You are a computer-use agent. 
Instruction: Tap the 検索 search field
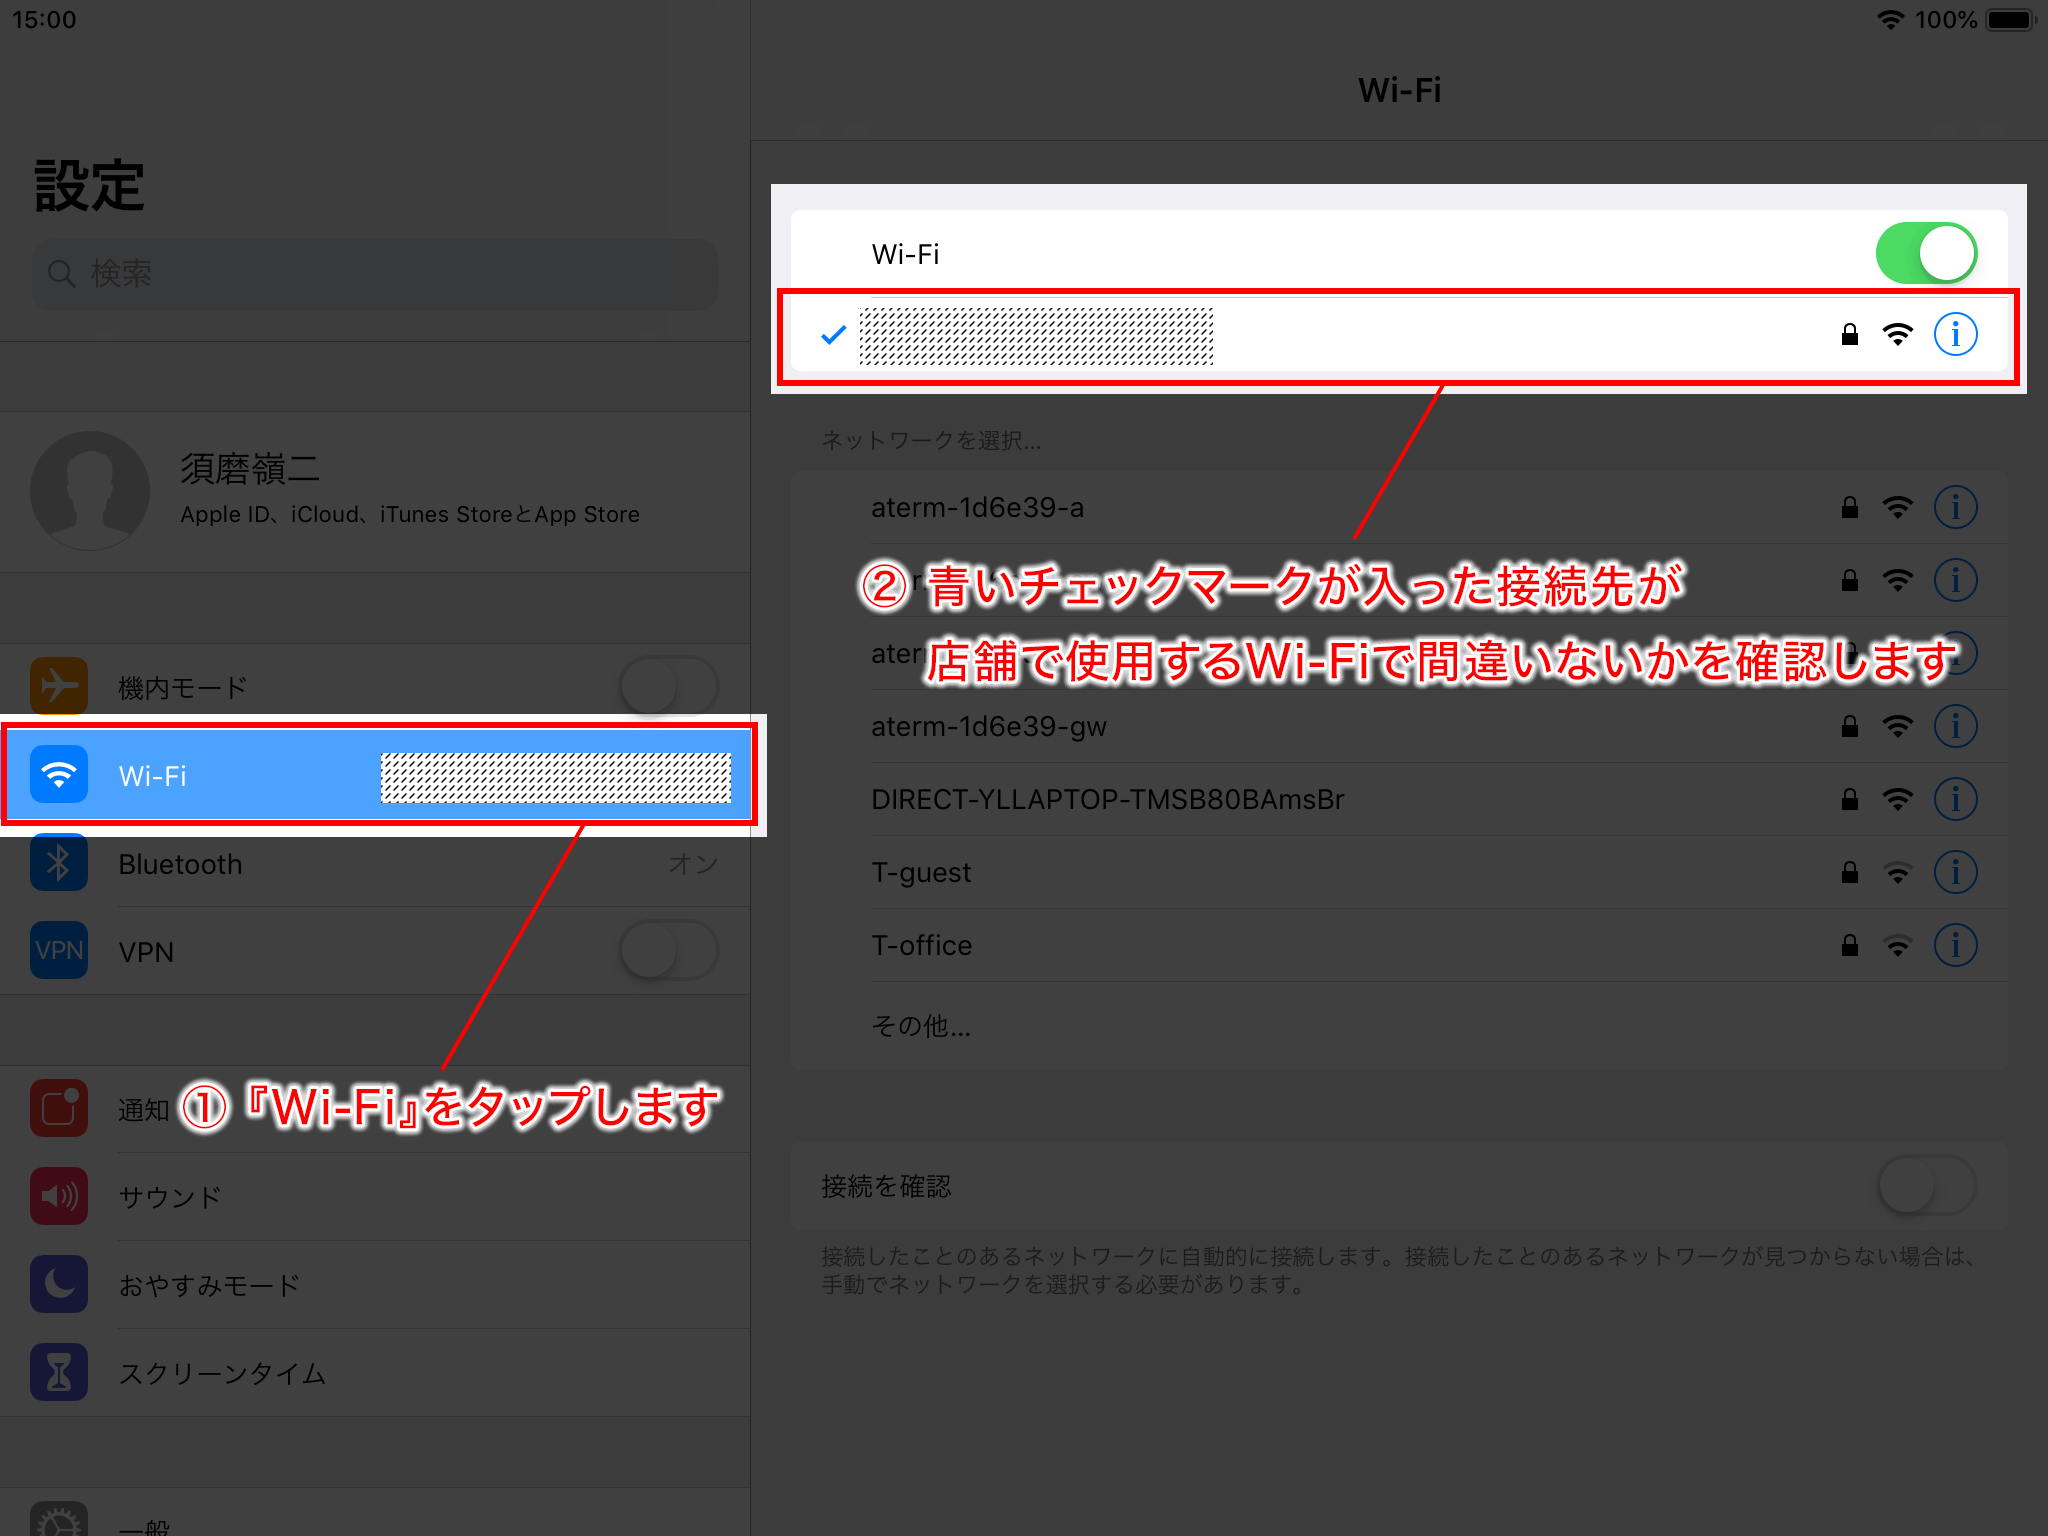[x=375, y=273]
